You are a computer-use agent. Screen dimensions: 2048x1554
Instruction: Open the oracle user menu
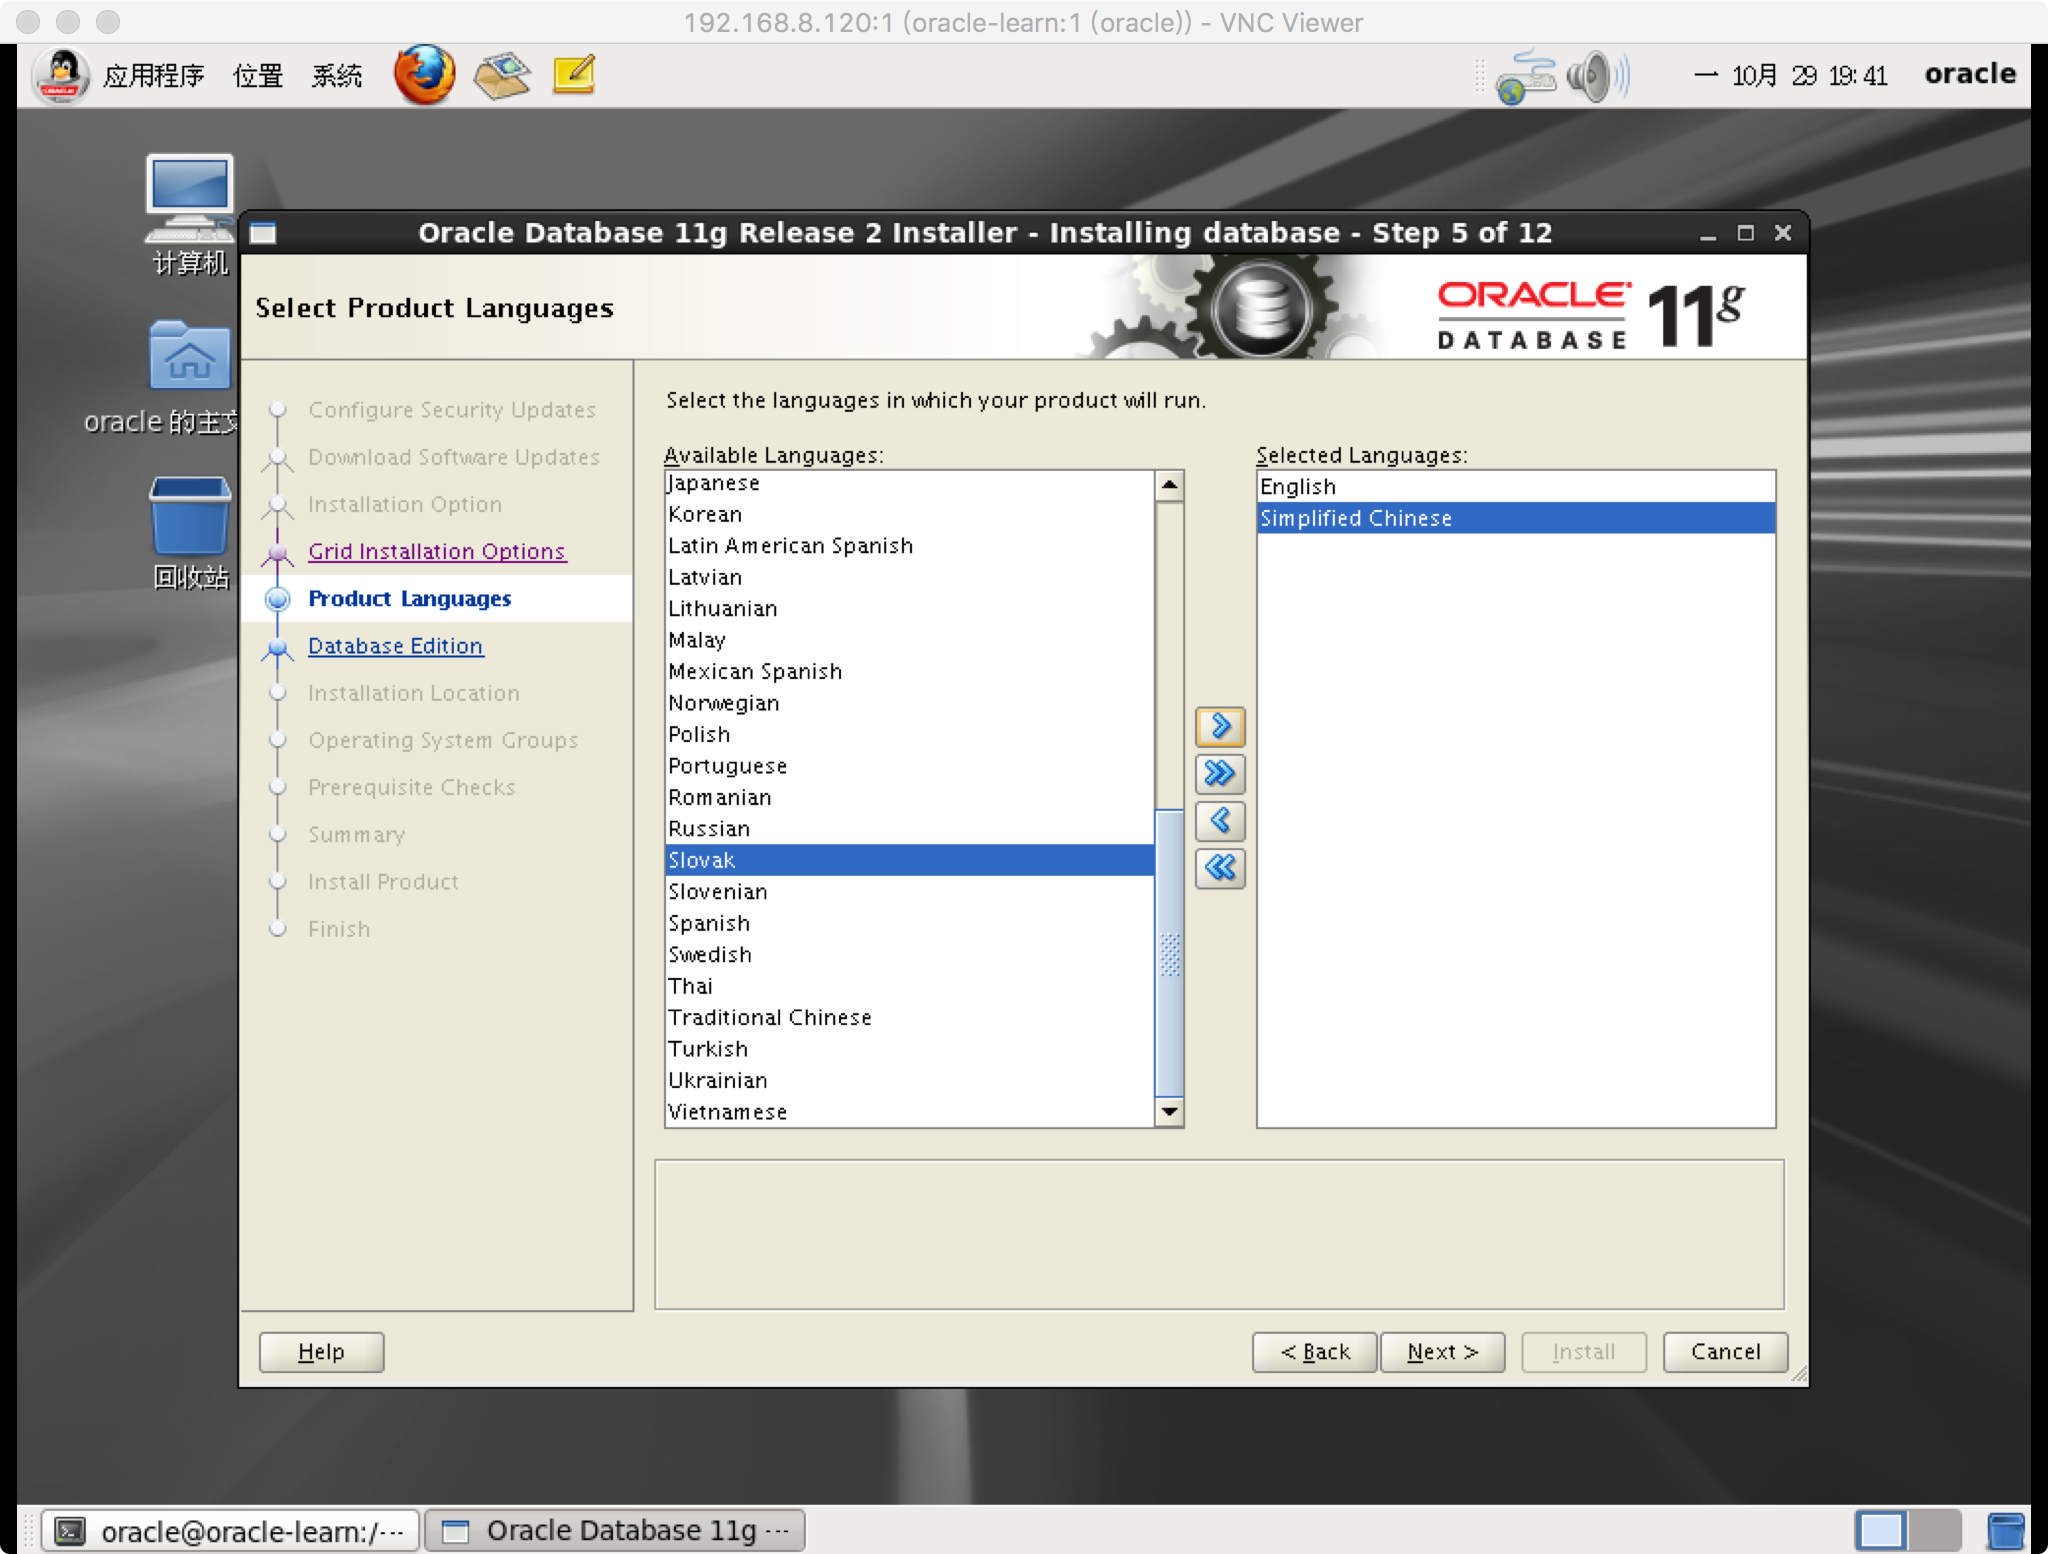(x=1969, y=74)
